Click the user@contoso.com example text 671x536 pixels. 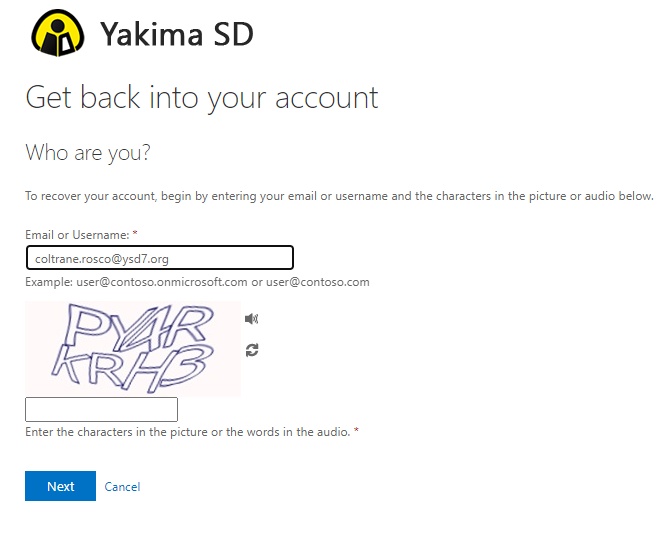click(318, 282)
